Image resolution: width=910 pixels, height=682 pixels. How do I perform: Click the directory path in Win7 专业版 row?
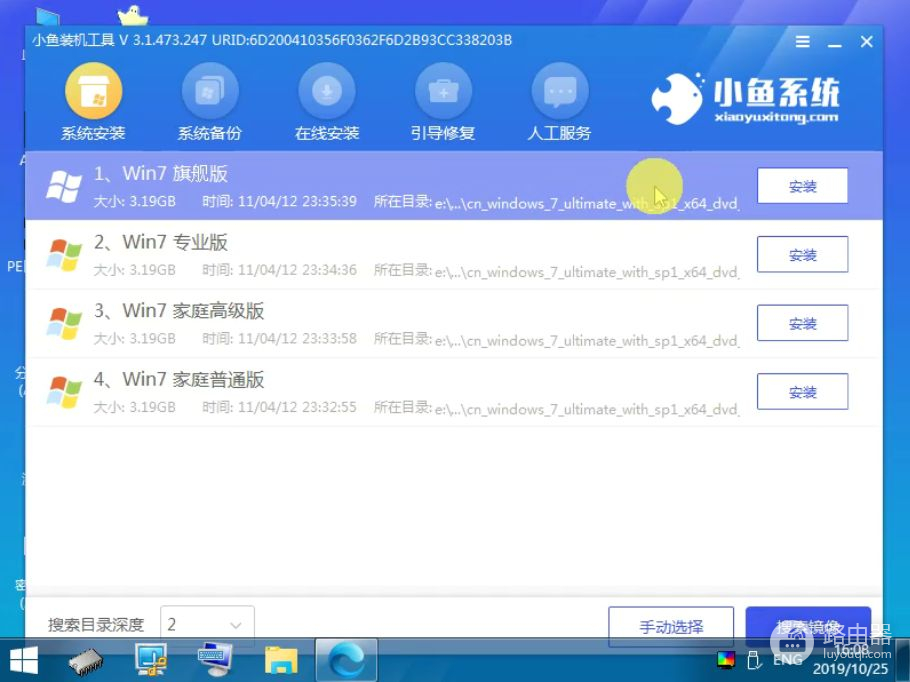pos(587,272)
